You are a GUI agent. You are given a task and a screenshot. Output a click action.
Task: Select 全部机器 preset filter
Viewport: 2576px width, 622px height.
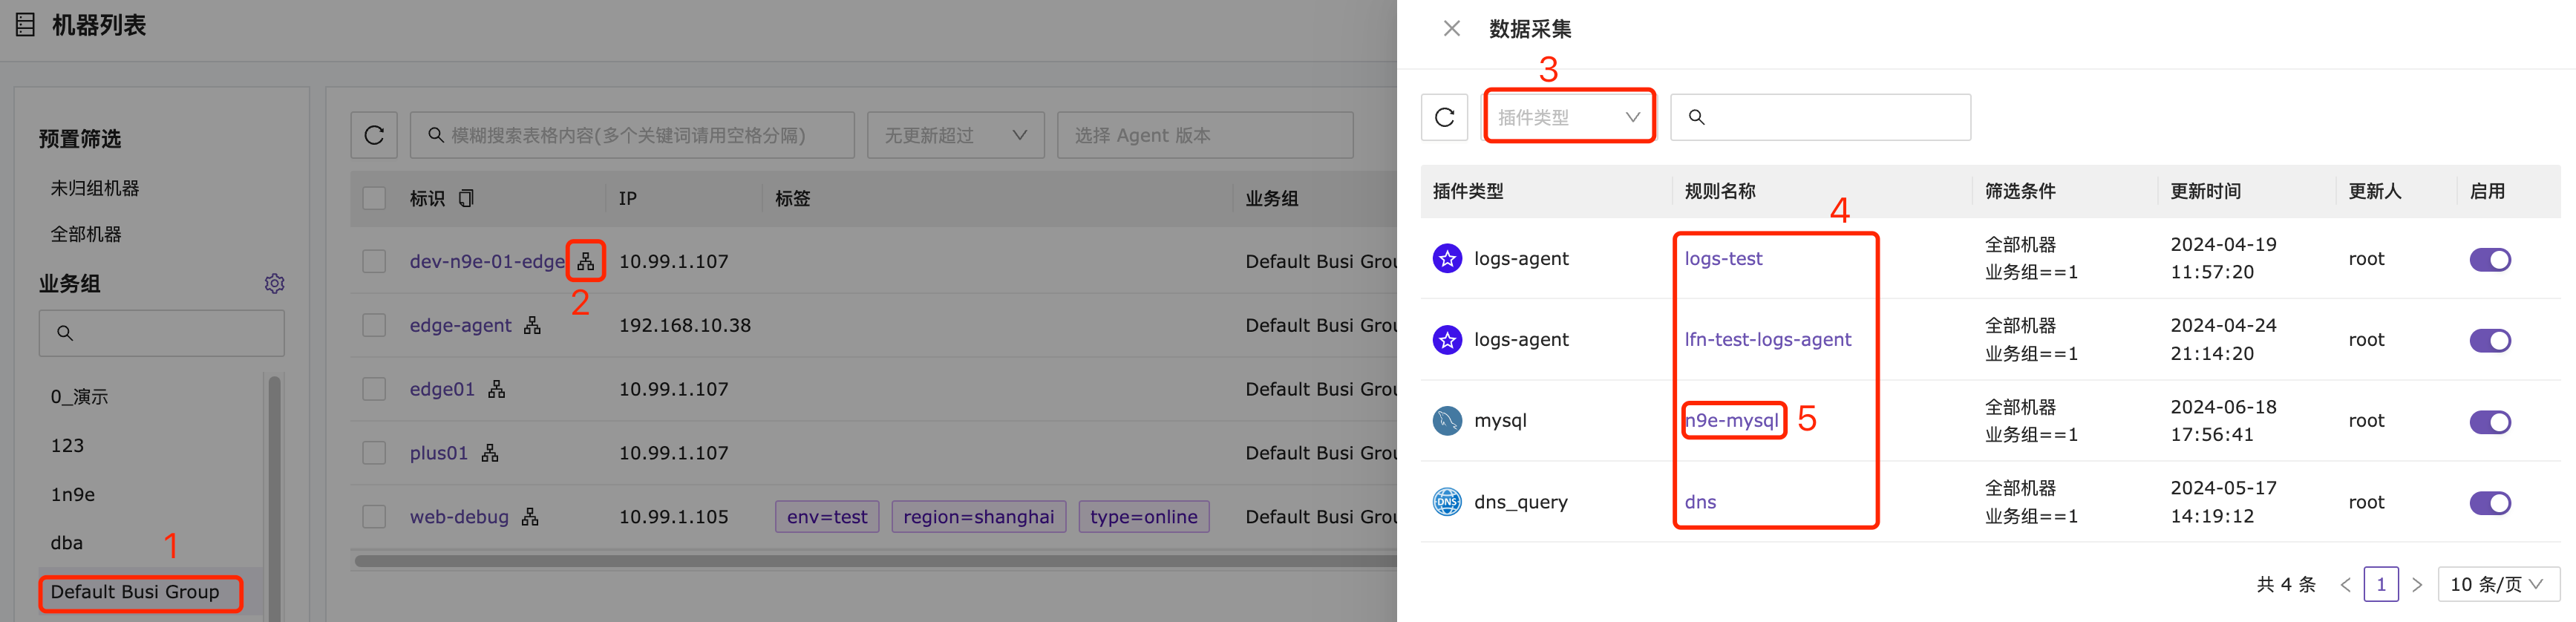point(86,234)
